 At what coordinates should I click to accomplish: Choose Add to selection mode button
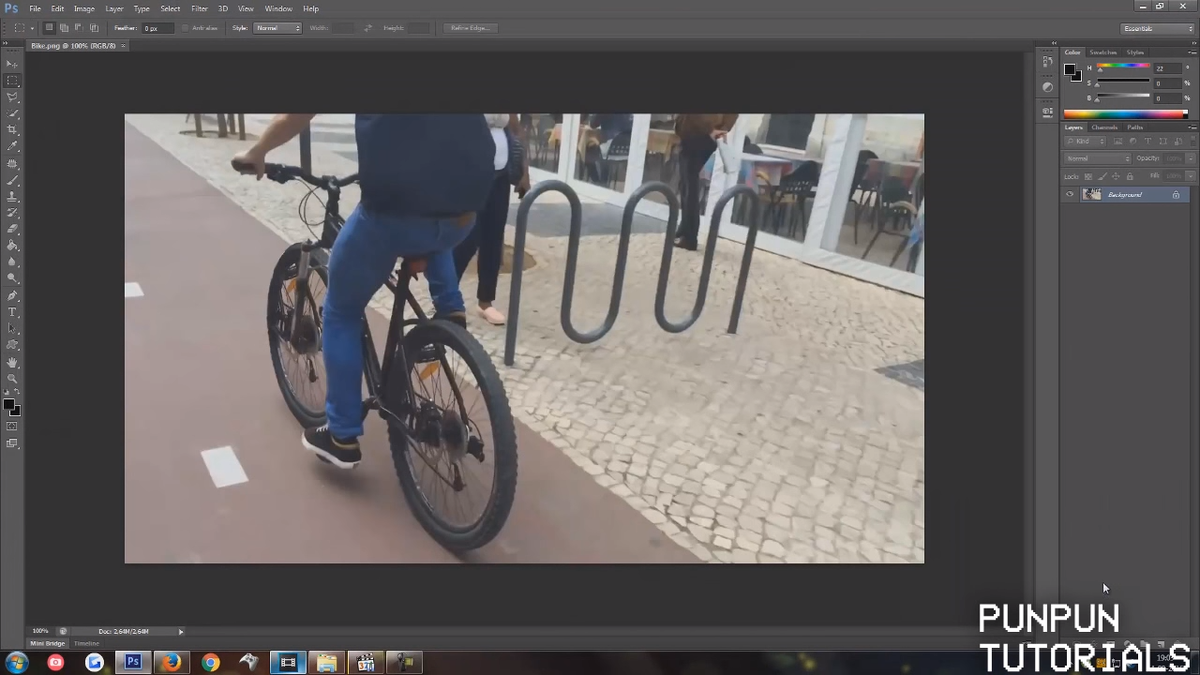64,28
